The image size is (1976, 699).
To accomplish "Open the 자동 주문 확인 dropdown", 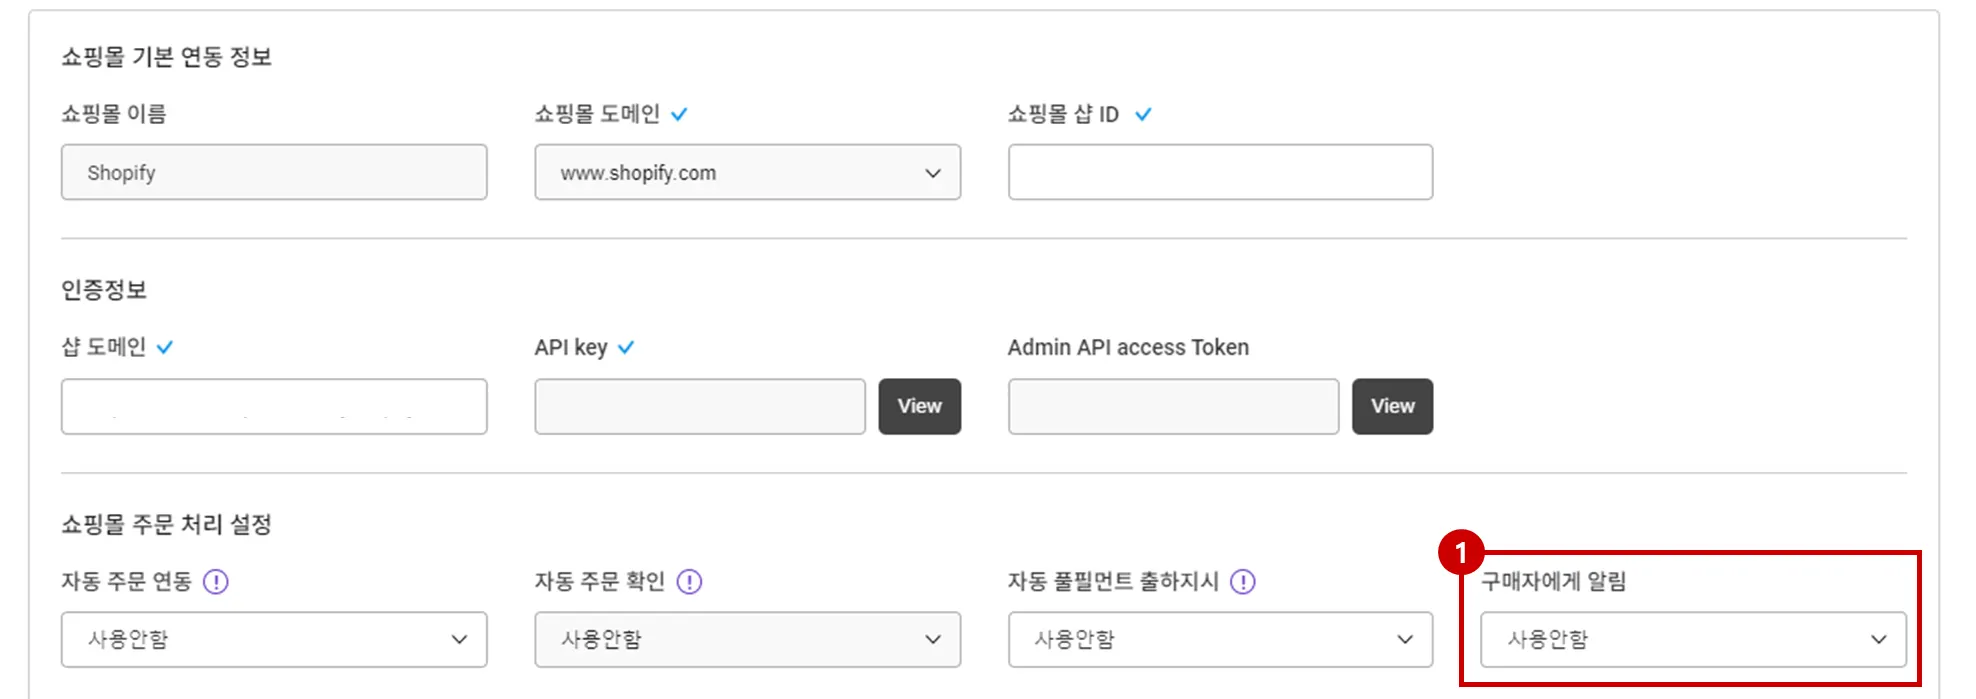I will 747,639.
